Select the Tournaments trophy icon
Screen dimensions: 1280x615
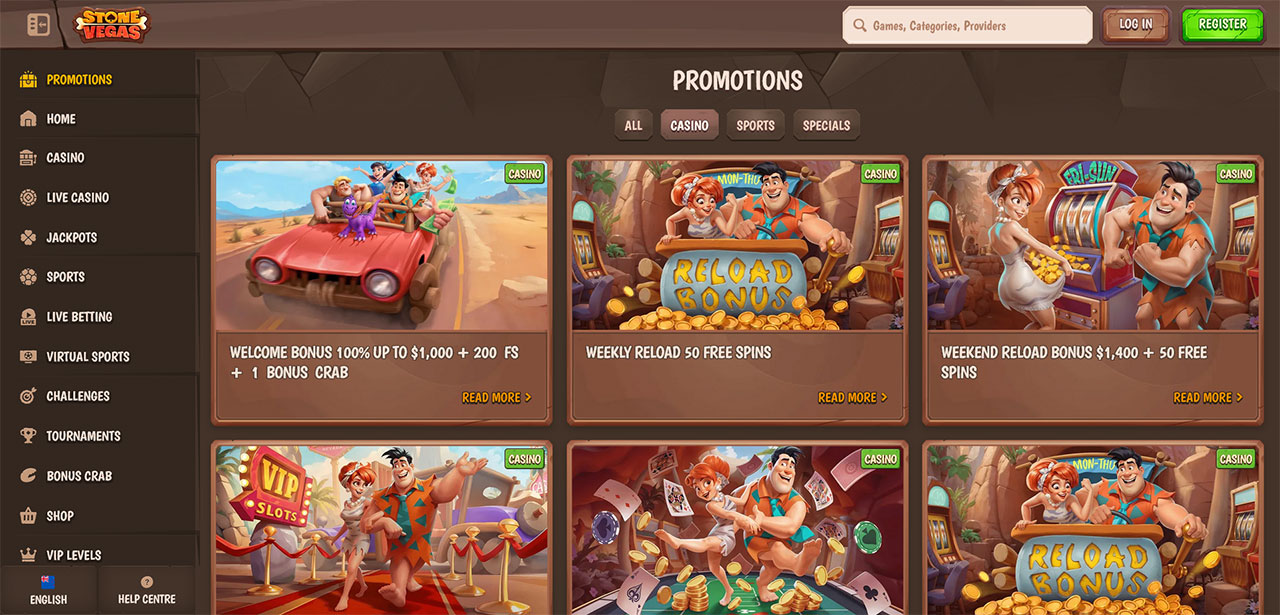point(28,436)
